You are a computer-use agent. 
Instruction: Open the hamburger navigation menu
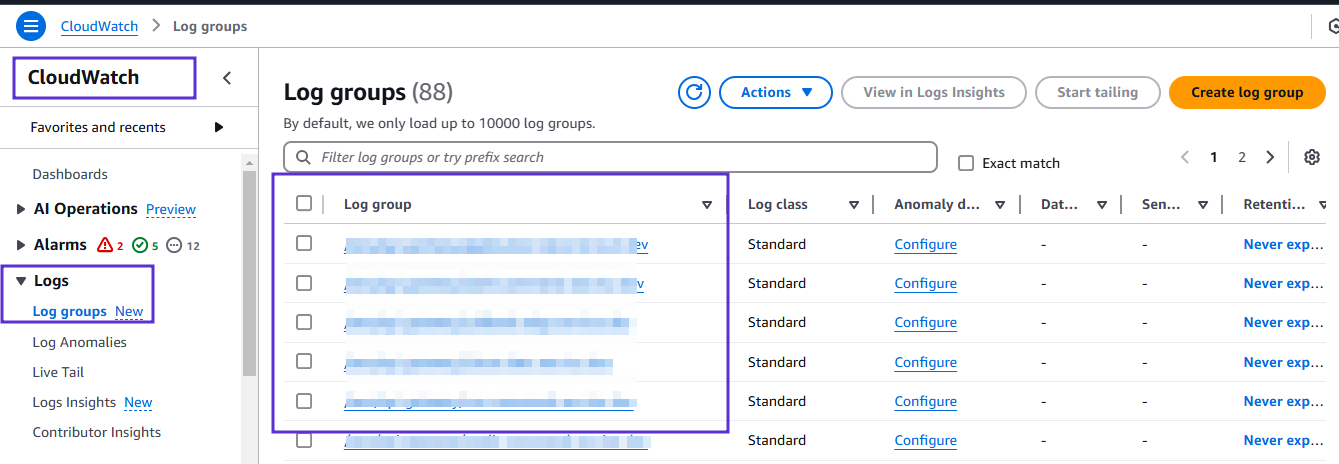(x=31, y=26)
